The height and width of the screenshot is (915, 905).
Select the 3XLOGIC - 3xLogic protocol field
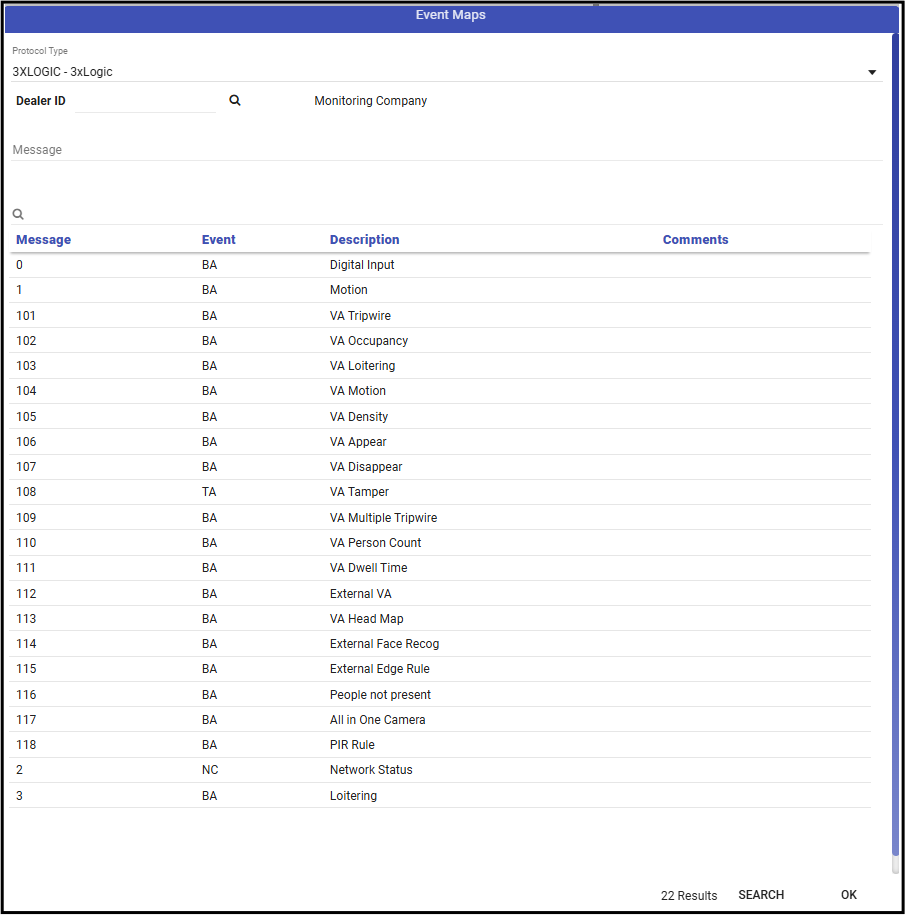(447, 72)
